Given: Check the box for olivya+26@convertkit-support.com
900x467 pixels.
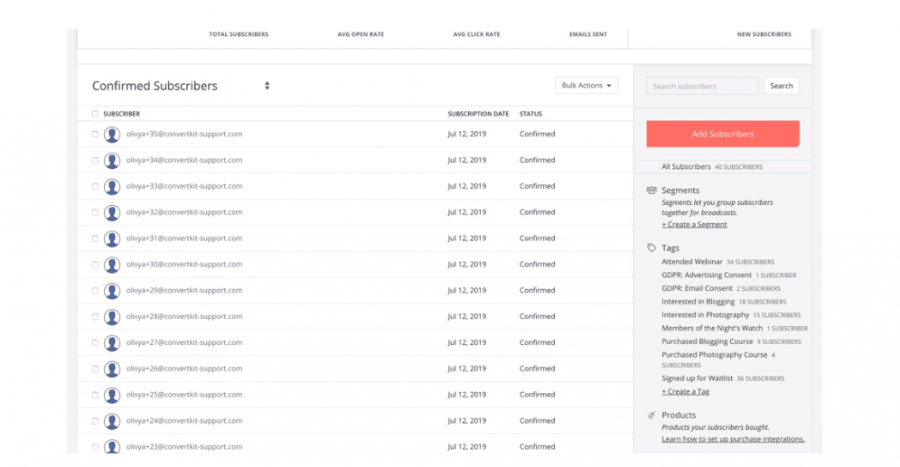Looking at the screenshot, I should coord(95,369).
